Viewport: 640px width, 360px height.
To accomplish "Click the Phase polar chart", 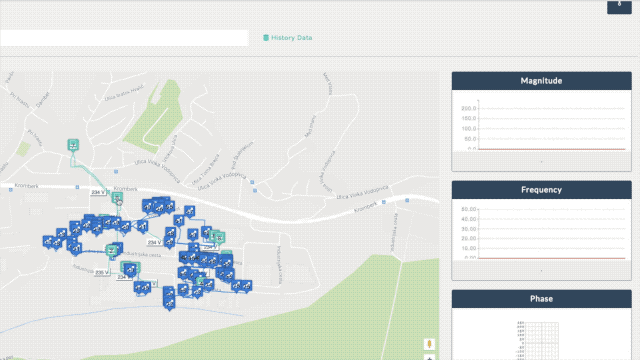I will tap(542, 341).
